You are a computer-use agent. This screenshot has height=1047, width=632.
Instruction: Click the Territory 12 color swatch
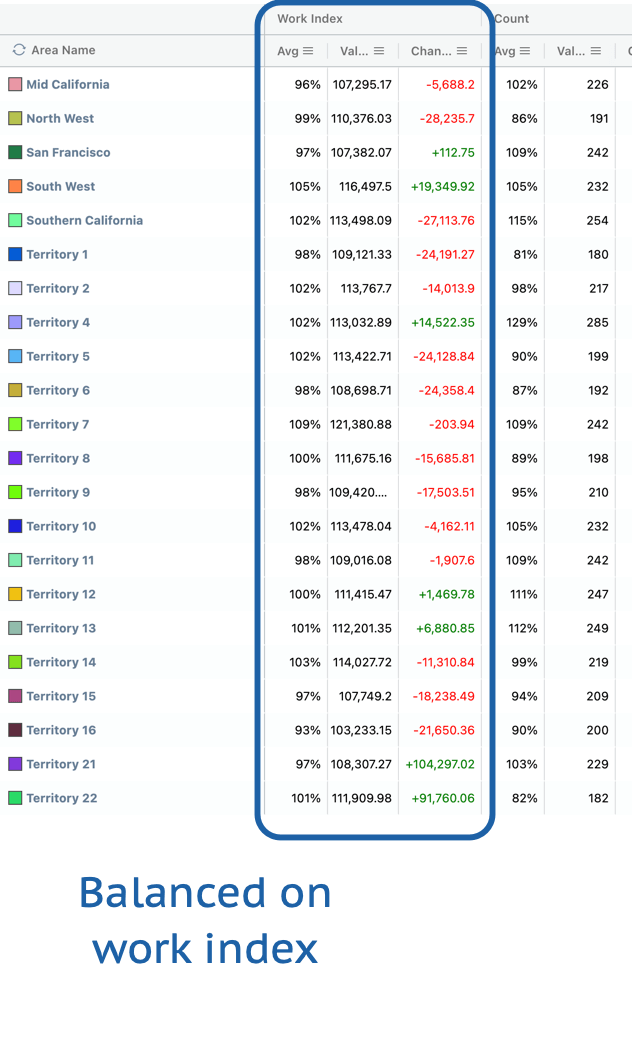pos(15,594)
